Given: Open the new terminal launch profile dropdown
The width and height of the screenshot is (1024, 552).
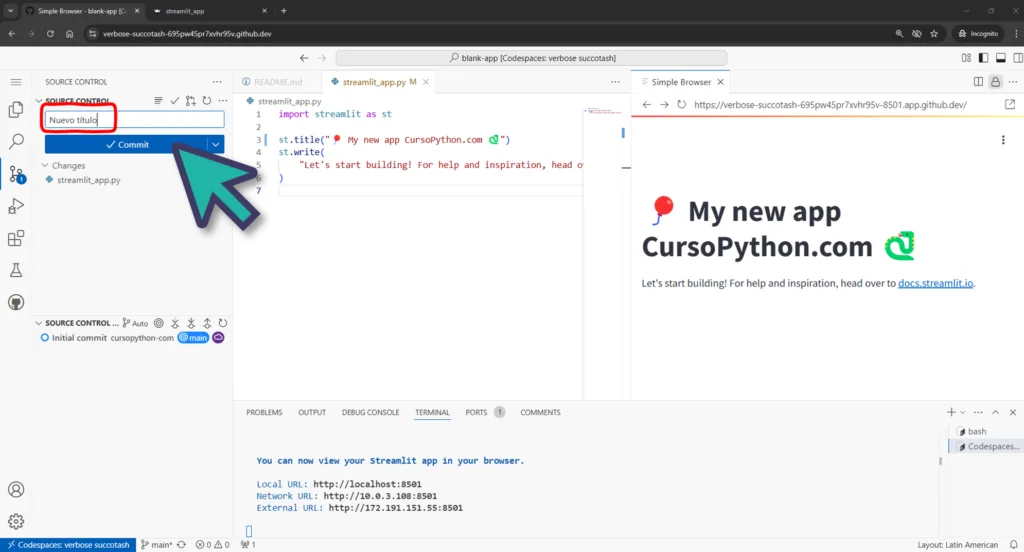Looking at the screenshot, I should 963,412.
